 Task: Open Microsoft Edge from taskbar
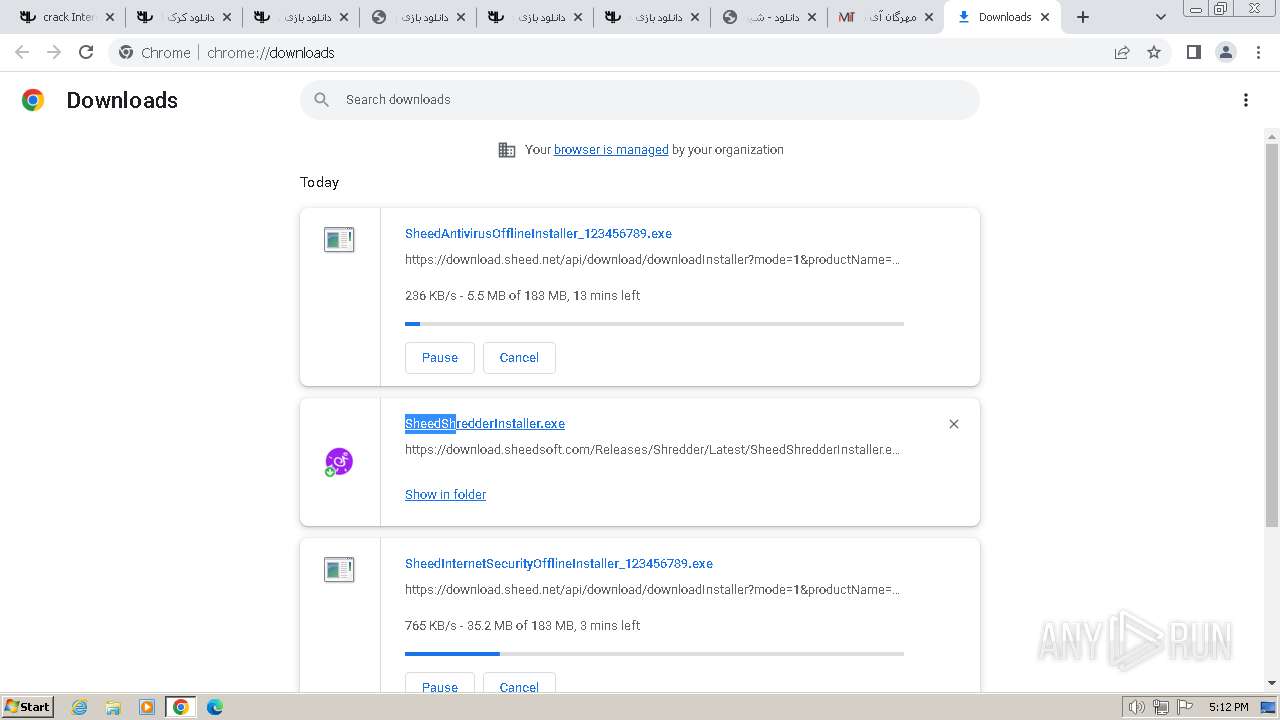pos(215,707)
